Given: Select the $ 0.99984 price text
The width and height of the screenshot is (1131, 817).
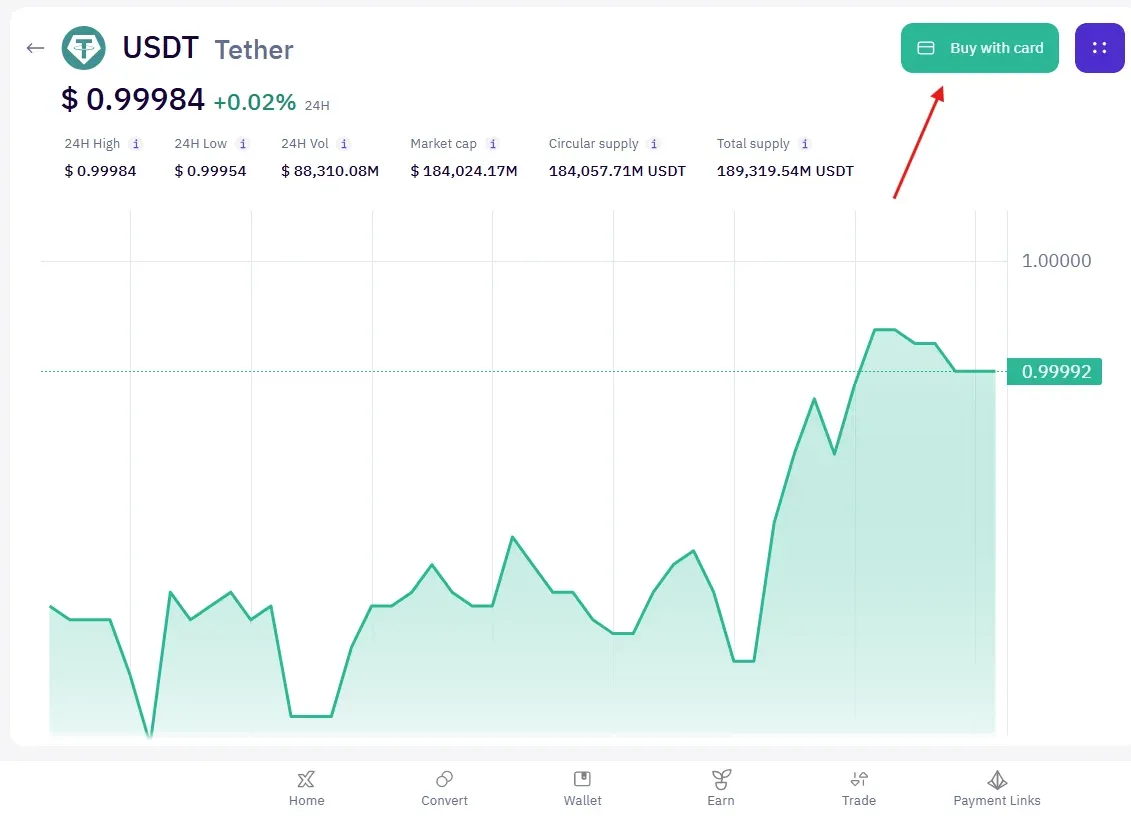Looking at the screenshot, I should point(133,100).
